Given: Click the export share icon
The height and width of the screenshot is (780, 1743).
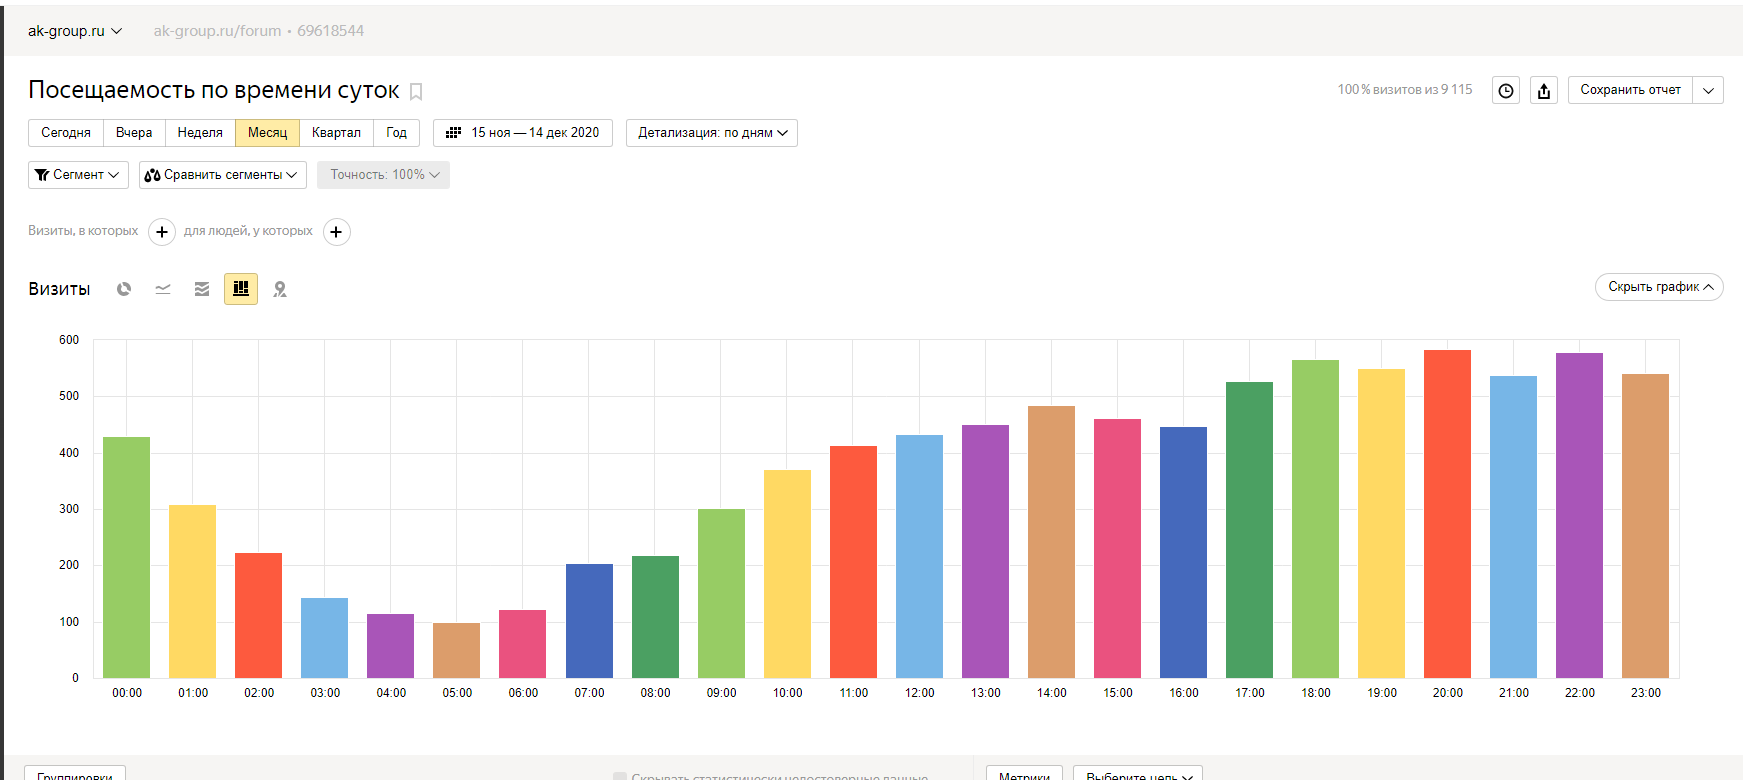Looking at the screenshot, I should (x=1544, y=91).
